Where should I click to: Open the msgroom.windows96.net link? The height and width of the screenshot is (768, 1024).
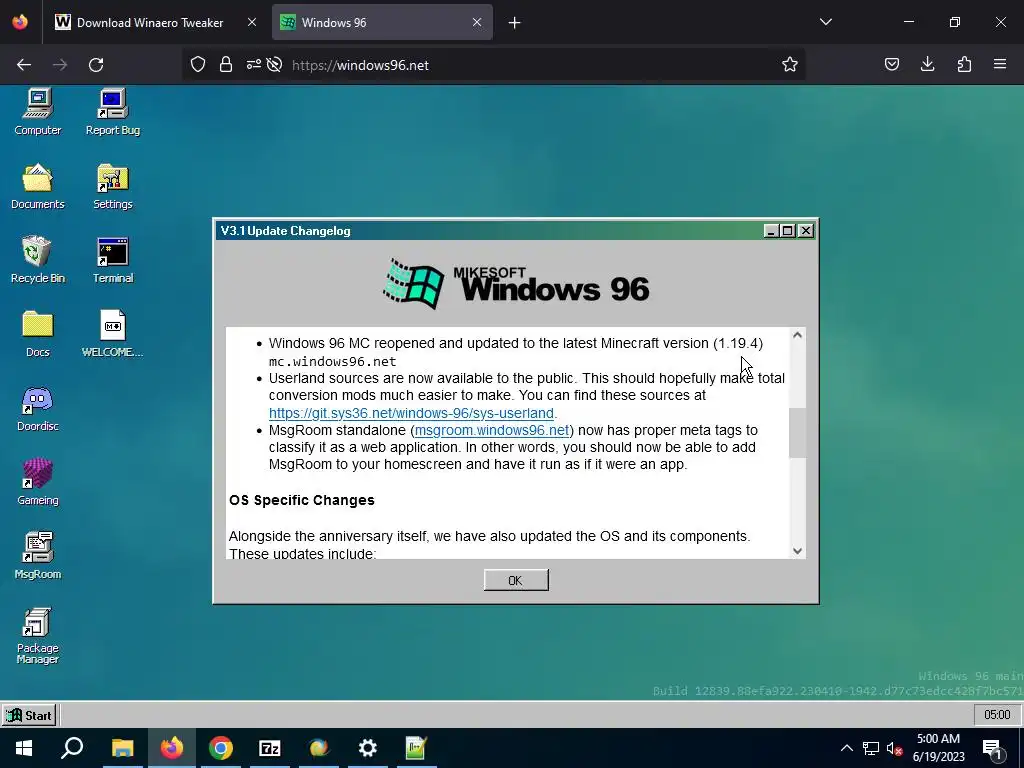pyautogui.click(x=492, y=430)
